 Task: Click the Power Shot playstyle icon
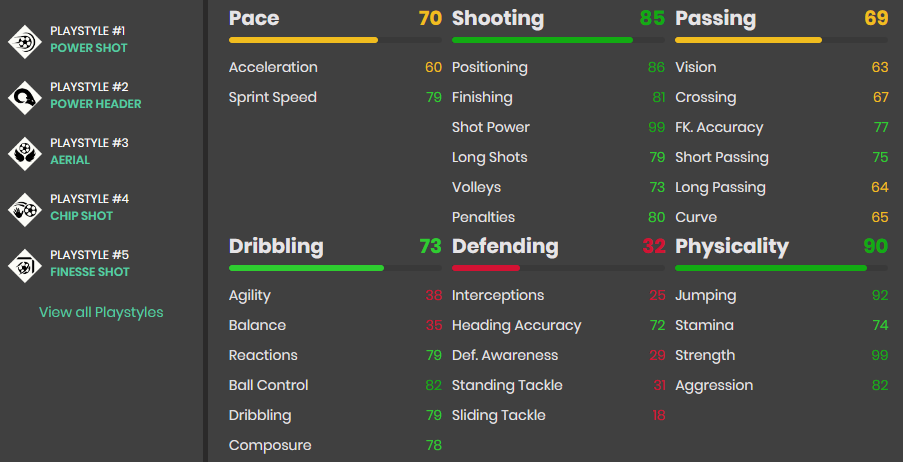[x=25, y=42]
